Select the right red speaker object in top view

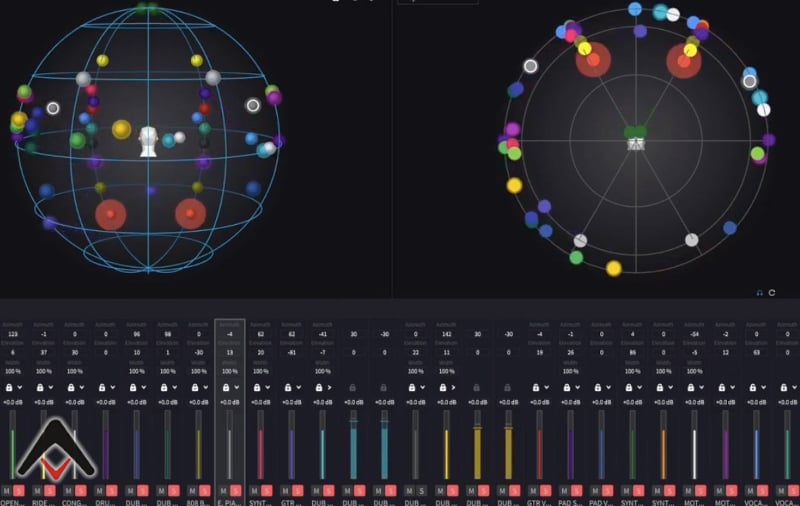[x=684, y=61]
